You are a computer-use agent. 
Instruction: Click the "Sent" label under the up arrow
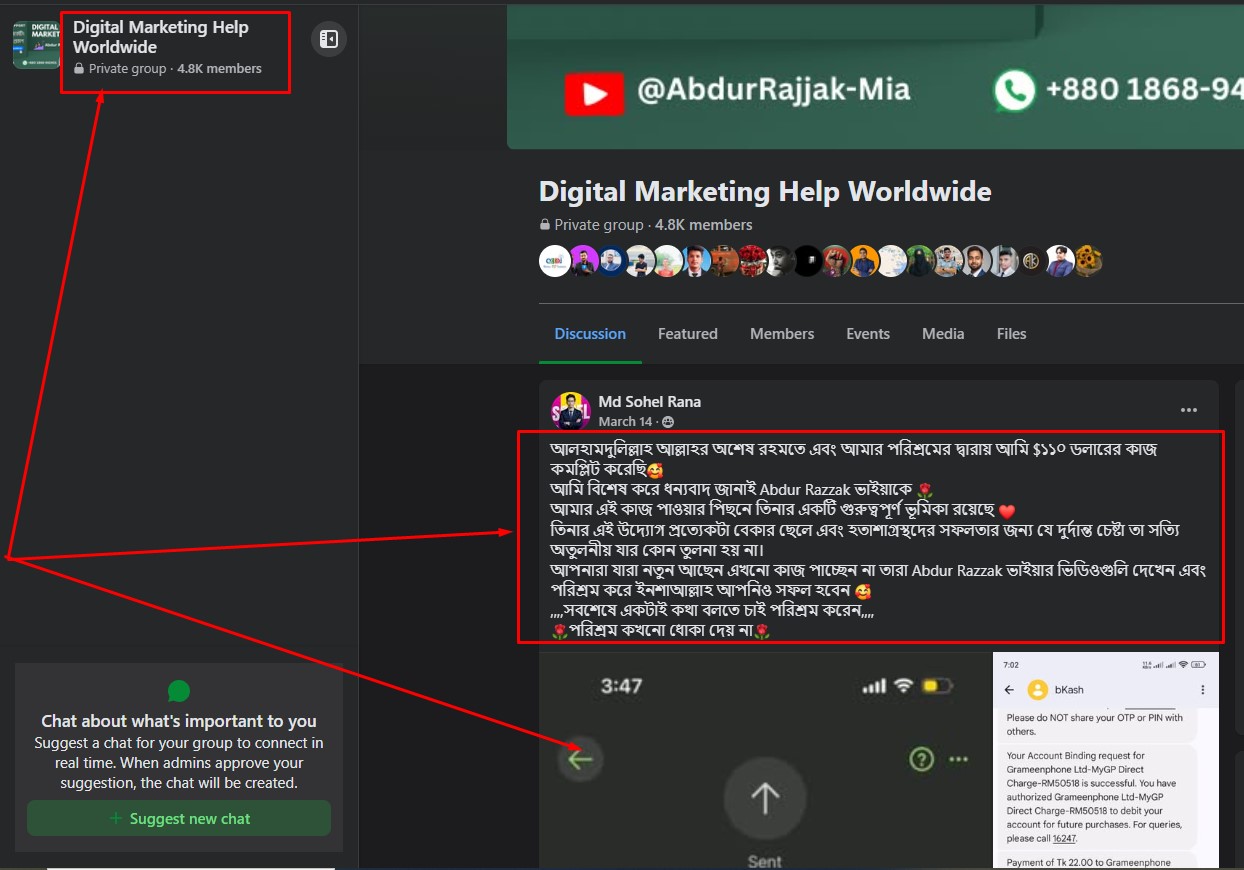tap(765, 861)
